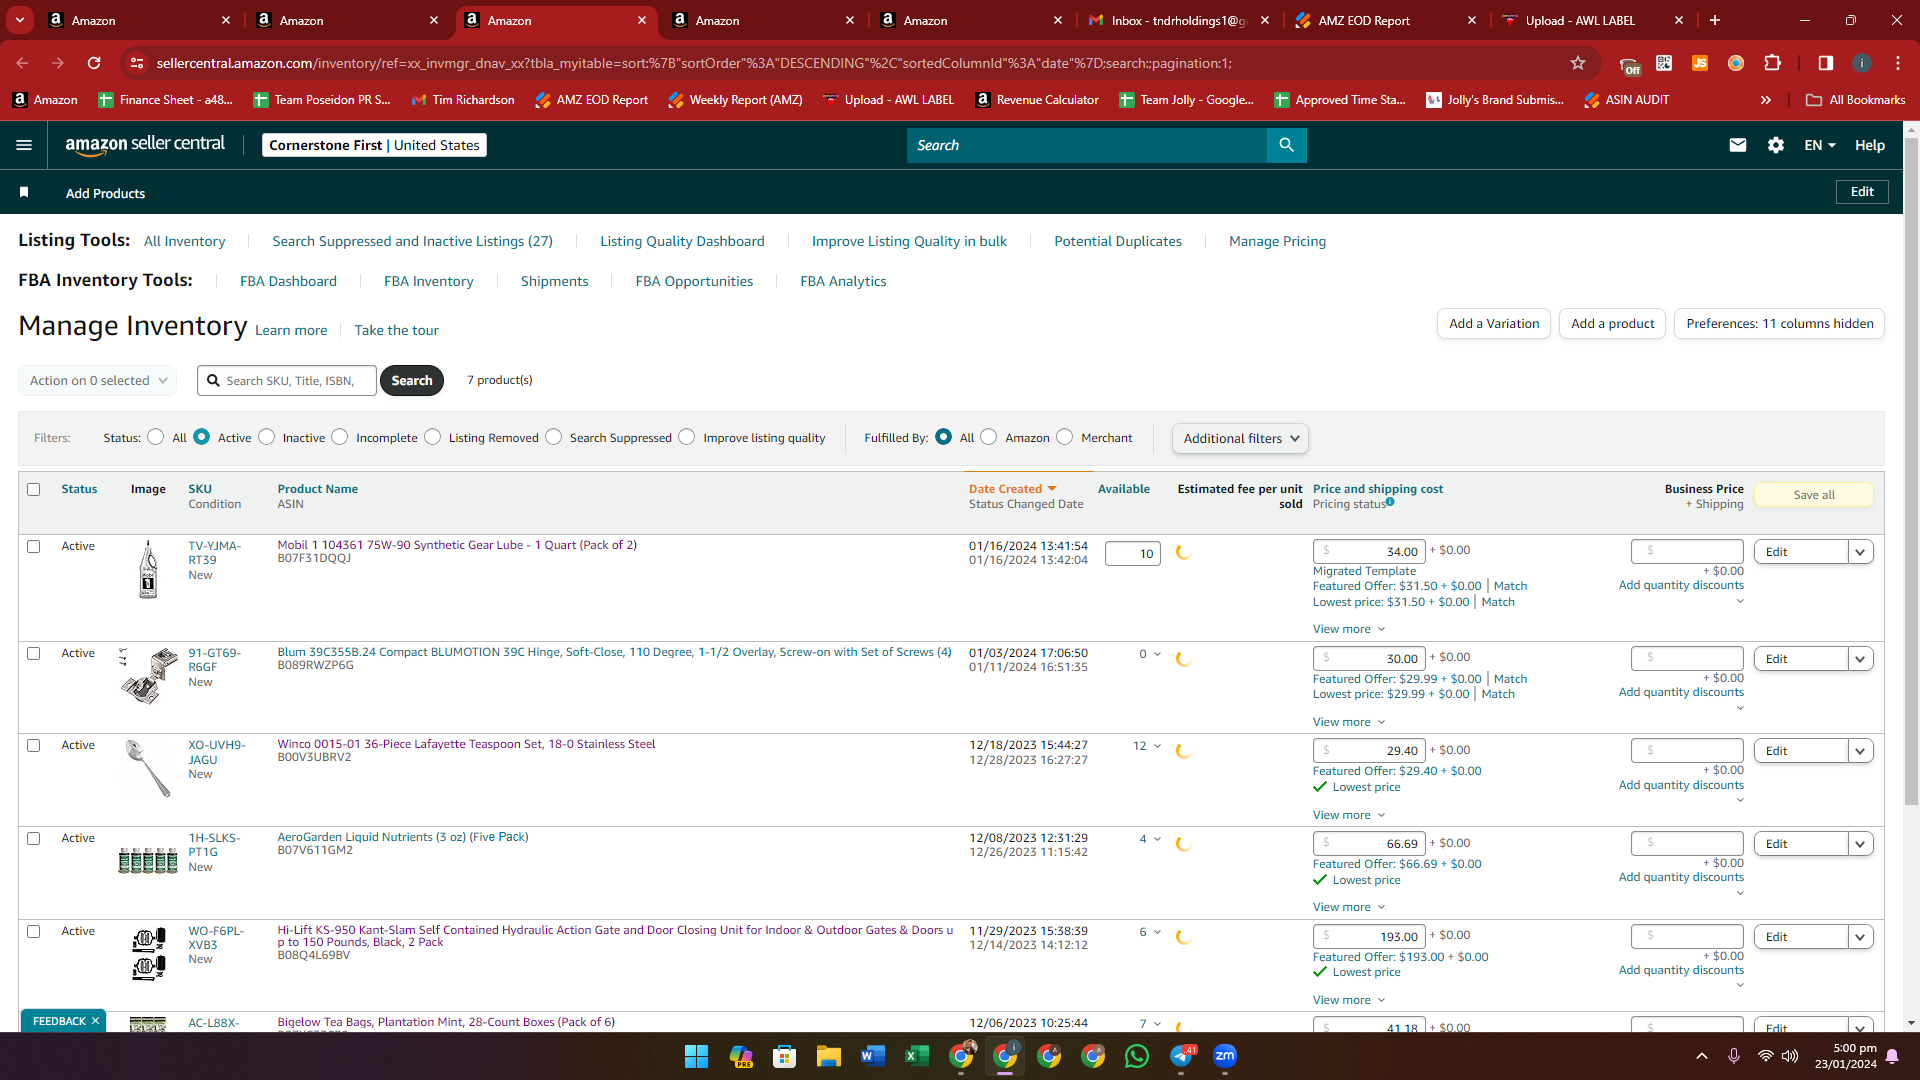
Task: Click Match next to Blum Featured Offer
Action: click(x=1510, y=679)
